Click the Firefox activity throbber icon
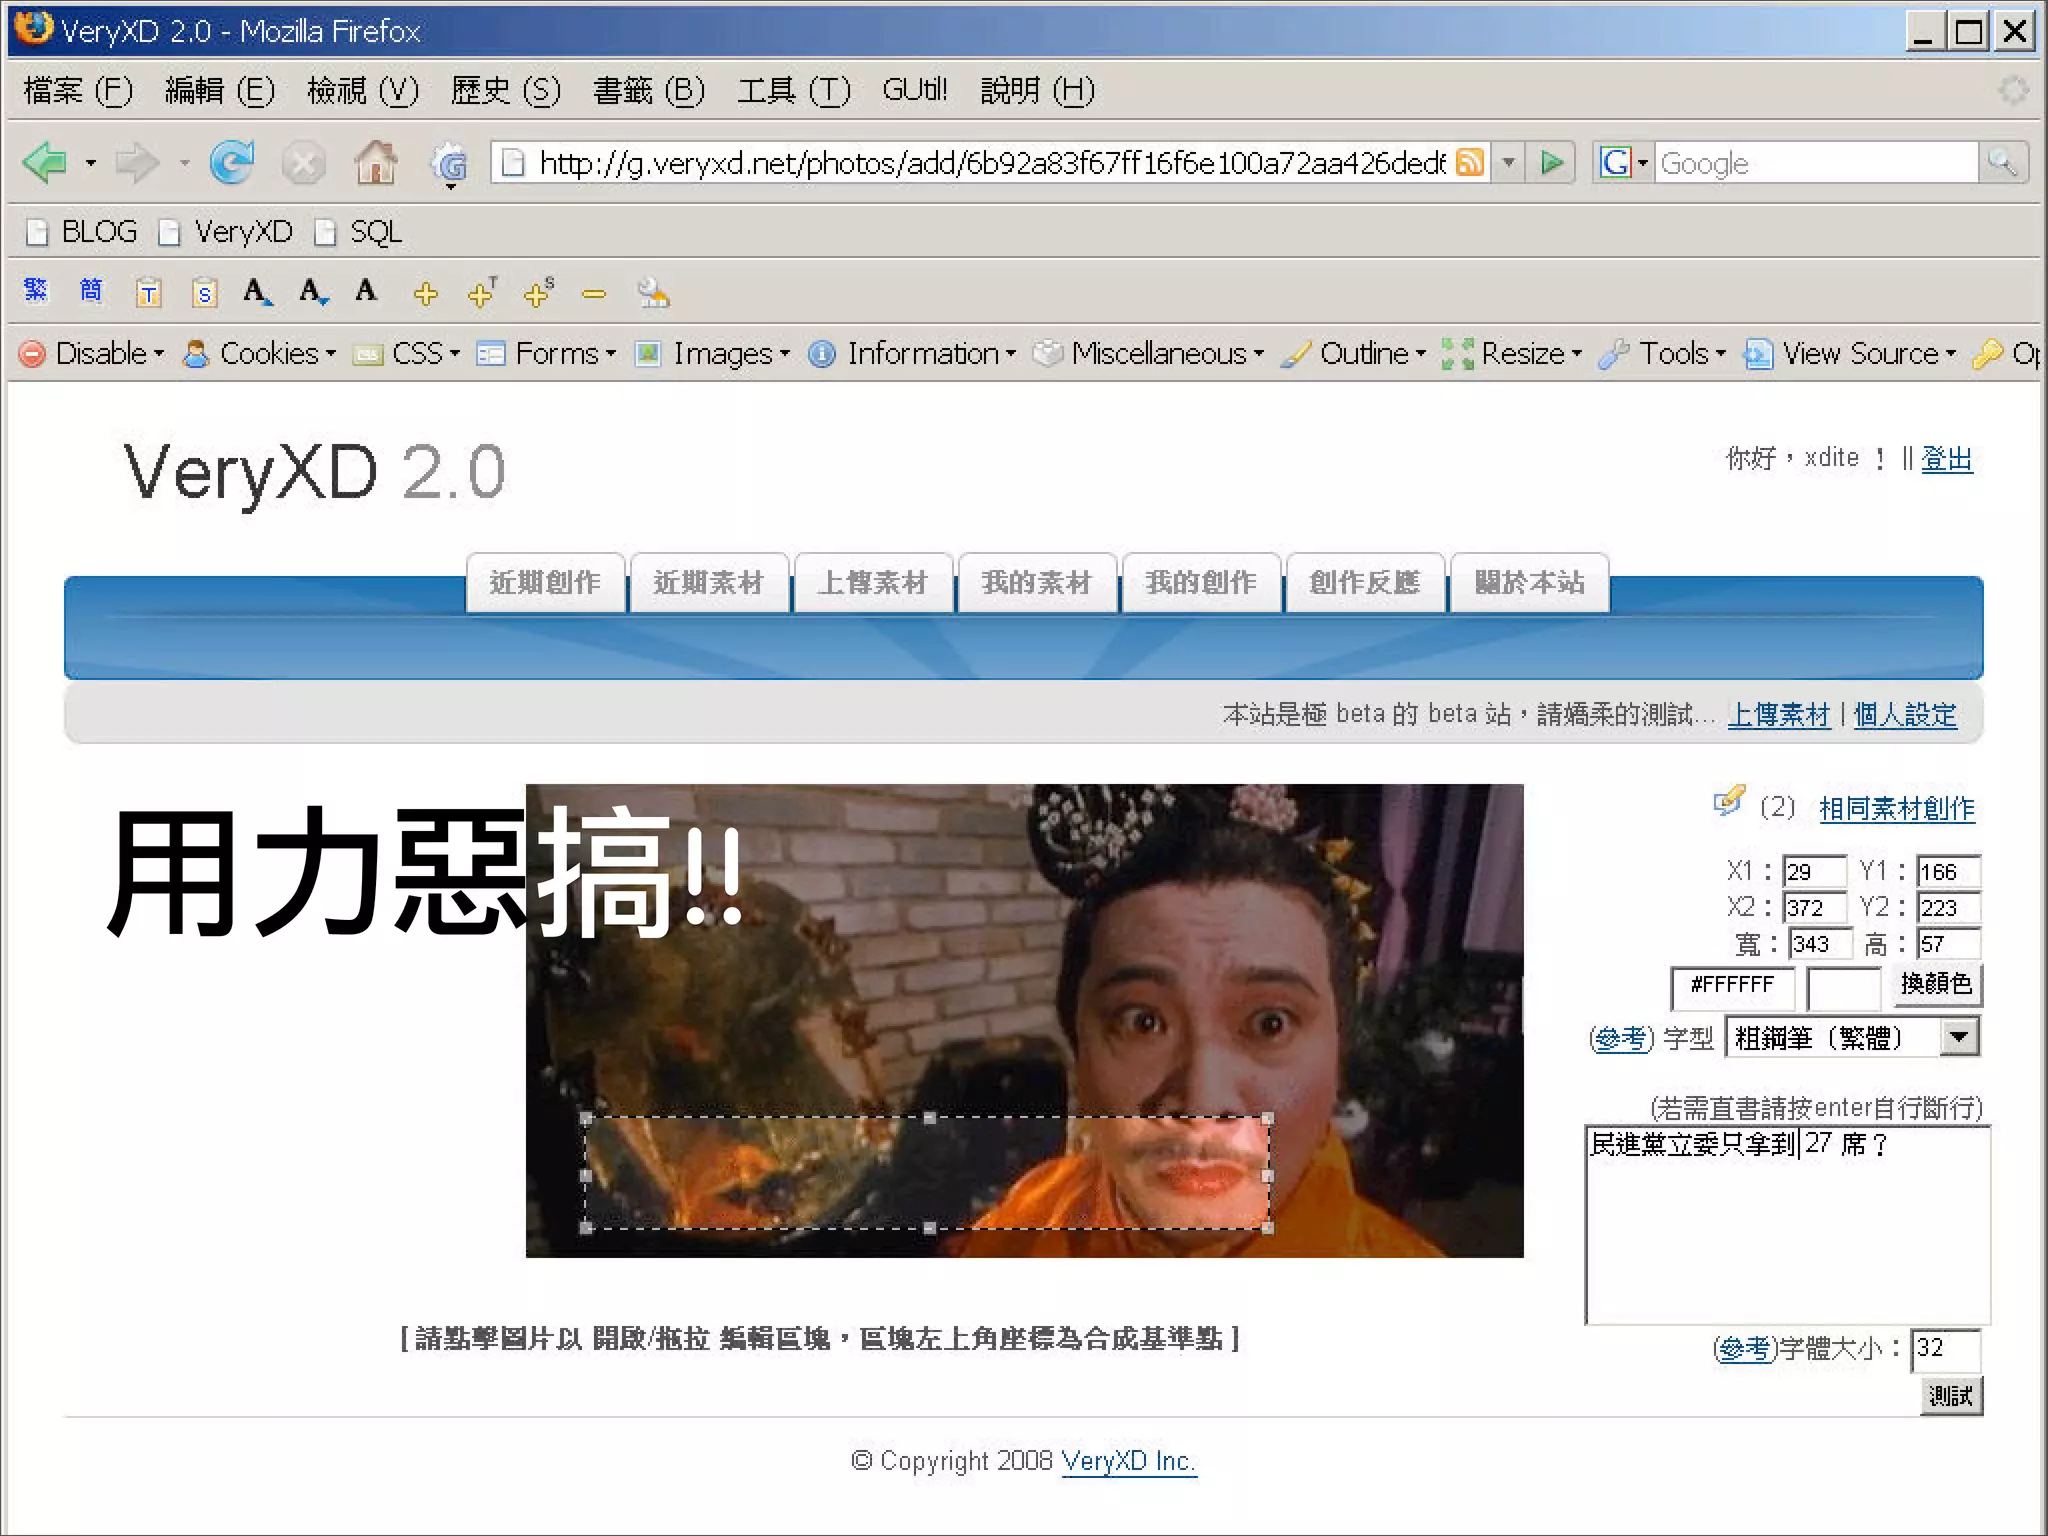The image size is (2048, 1536). (x=2013, y=90)
